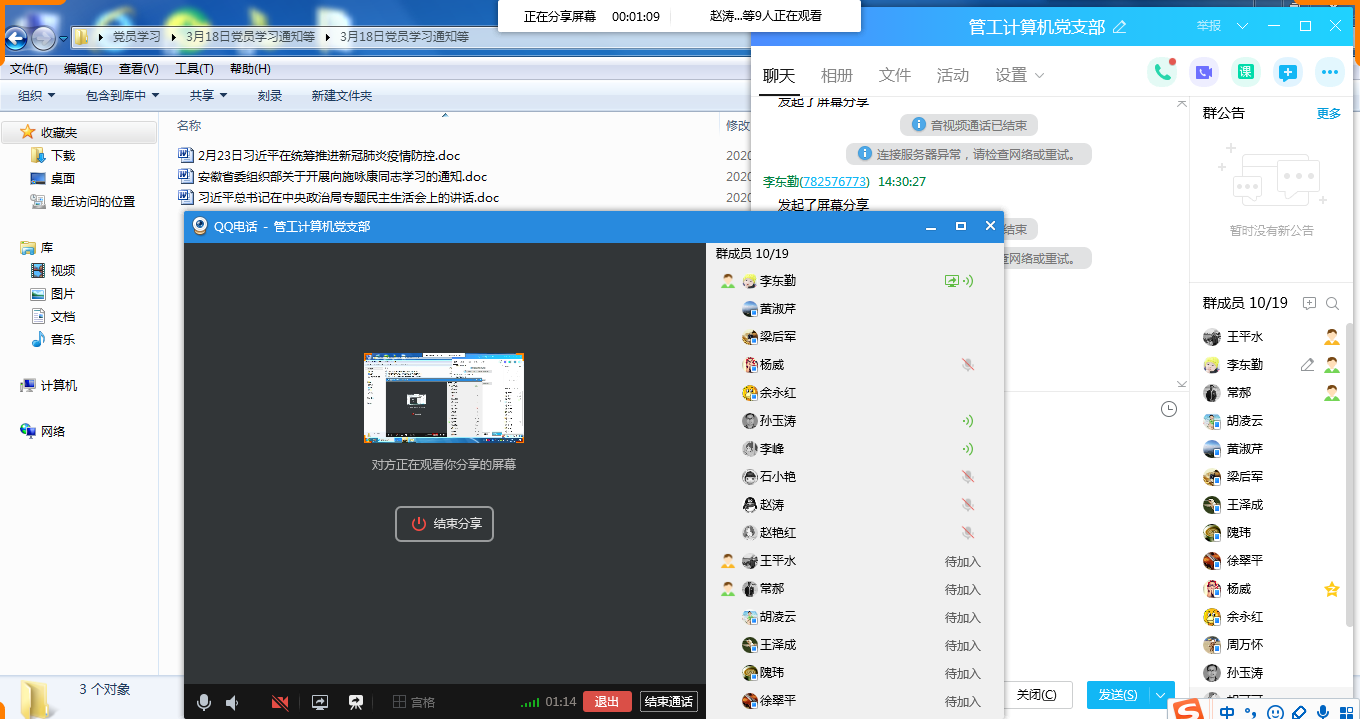
Task: Open Sogou emoji smiley icon
Action: 1275,713
